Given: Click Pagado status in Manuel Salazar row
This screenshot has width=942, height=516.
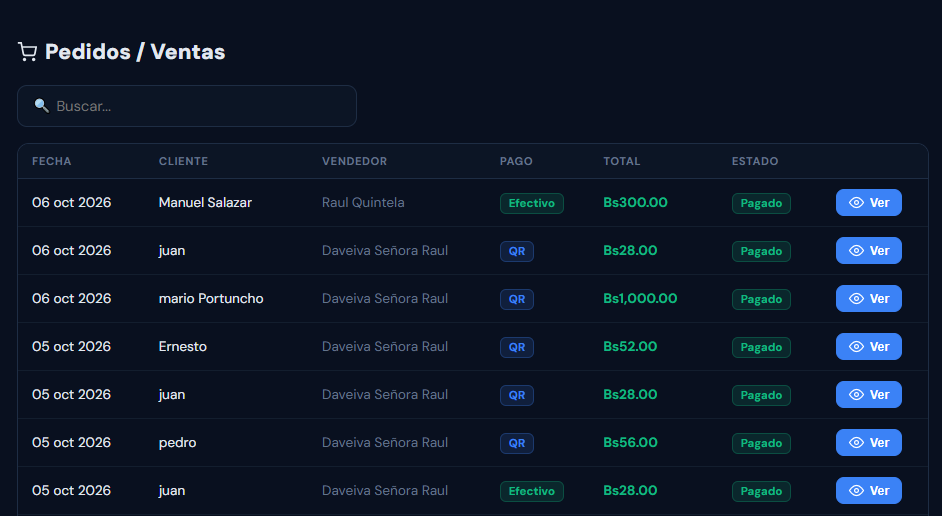Looking at the screenshot, I should click(x=761, y=203).
